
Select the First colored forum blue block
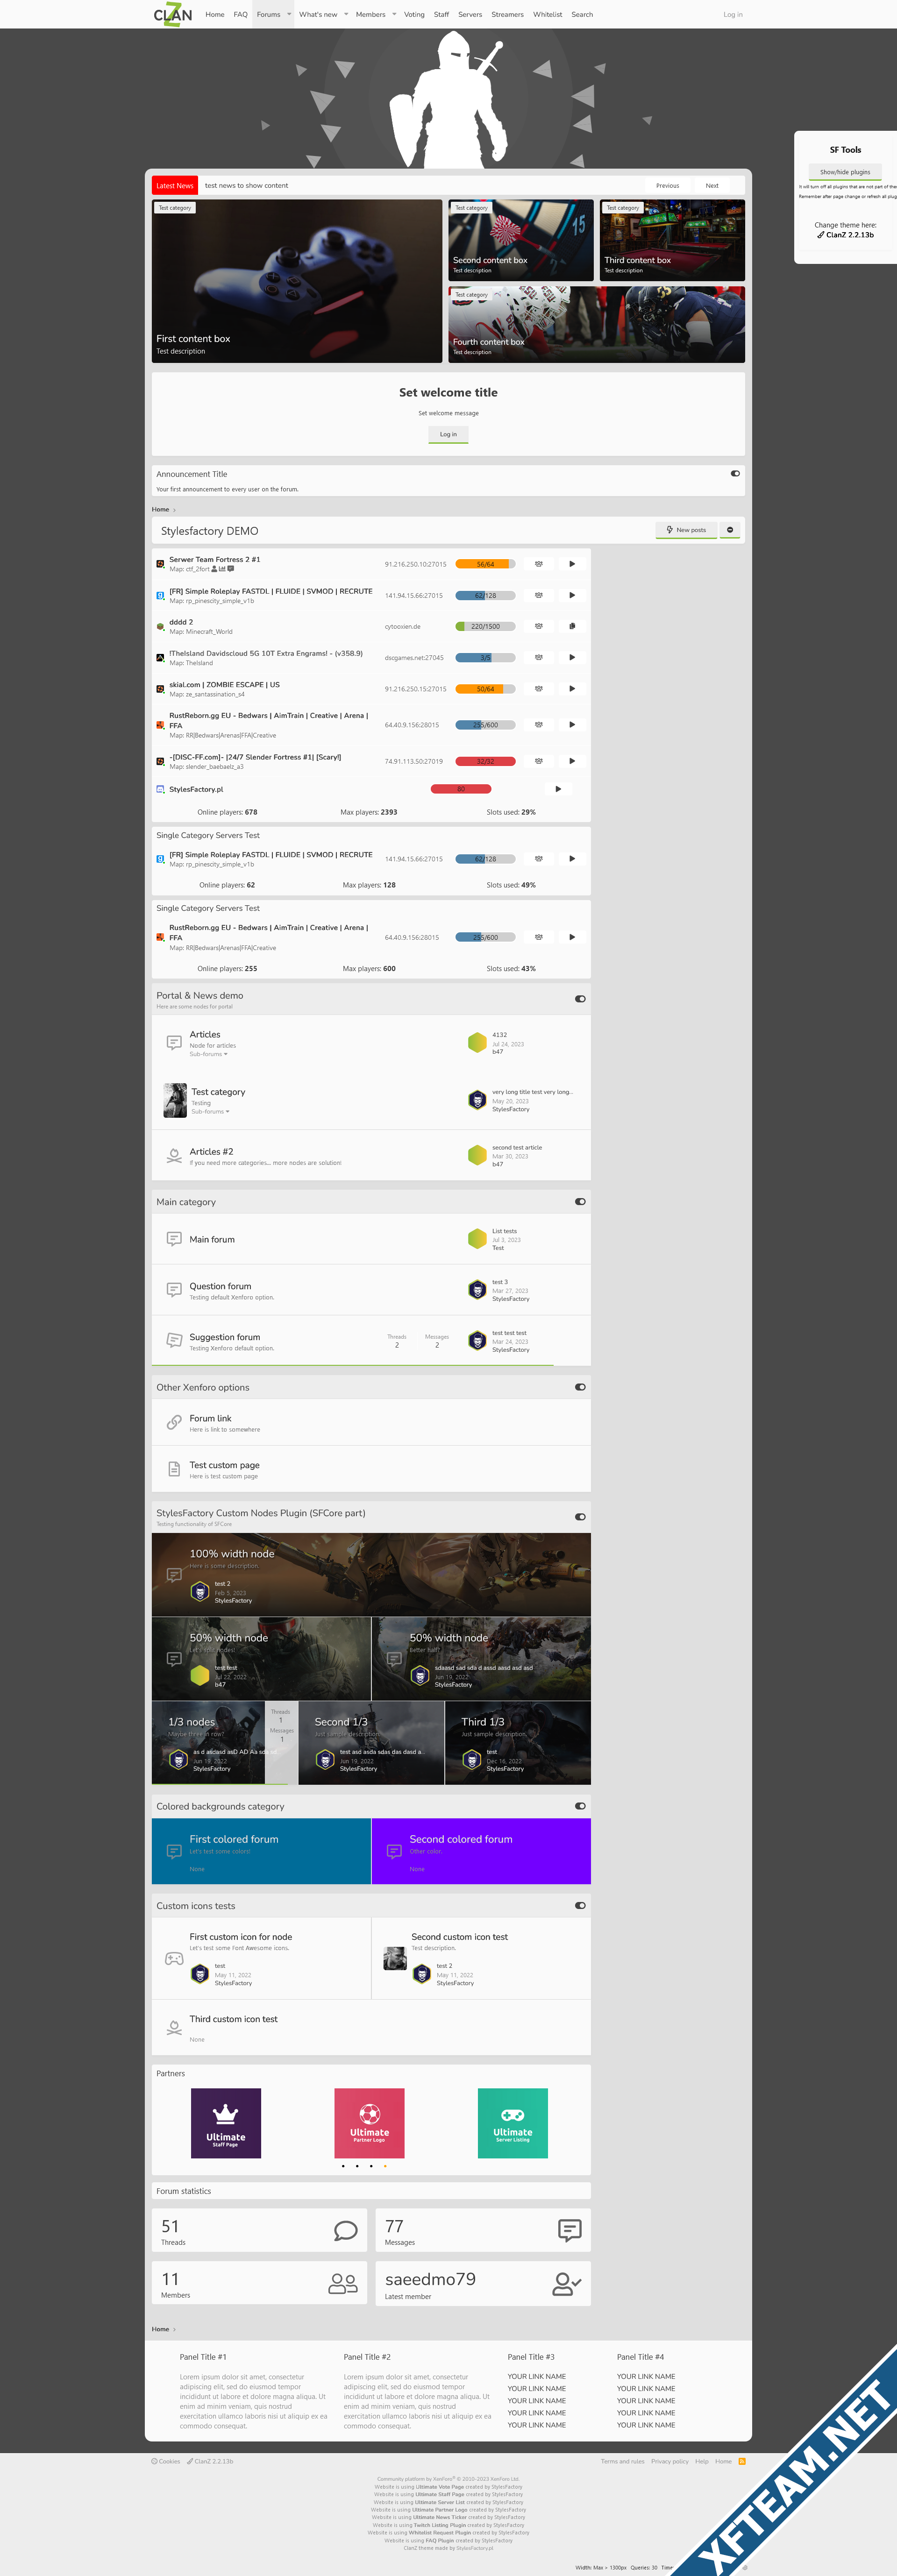click(x=261, y=1852)
